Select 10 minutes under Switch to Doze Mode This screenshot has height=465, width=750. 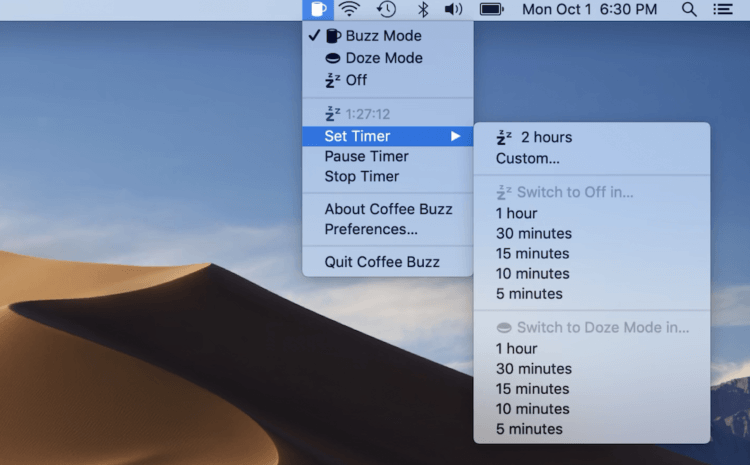coord(592,409)
